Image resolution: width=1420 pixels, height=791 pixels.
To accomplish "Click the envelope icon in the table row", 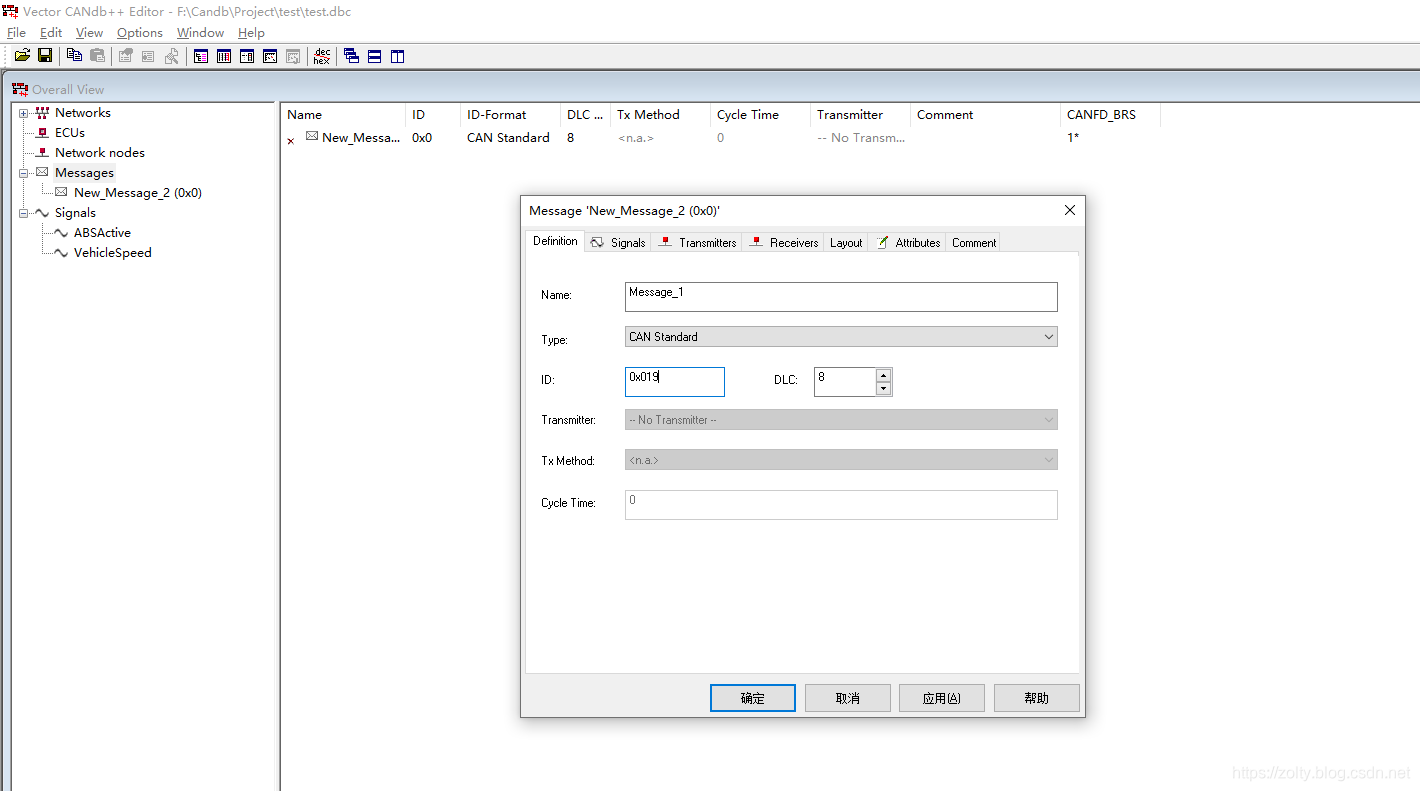I will click(x=312, y=136).
